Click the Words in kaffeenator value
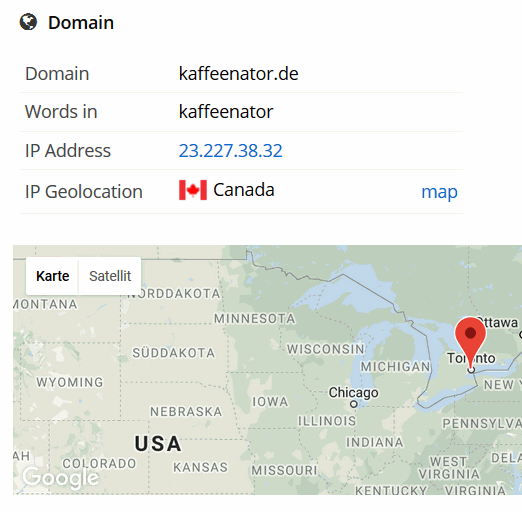This screenshot has width=522, height=512. click(x=226, y=112)
